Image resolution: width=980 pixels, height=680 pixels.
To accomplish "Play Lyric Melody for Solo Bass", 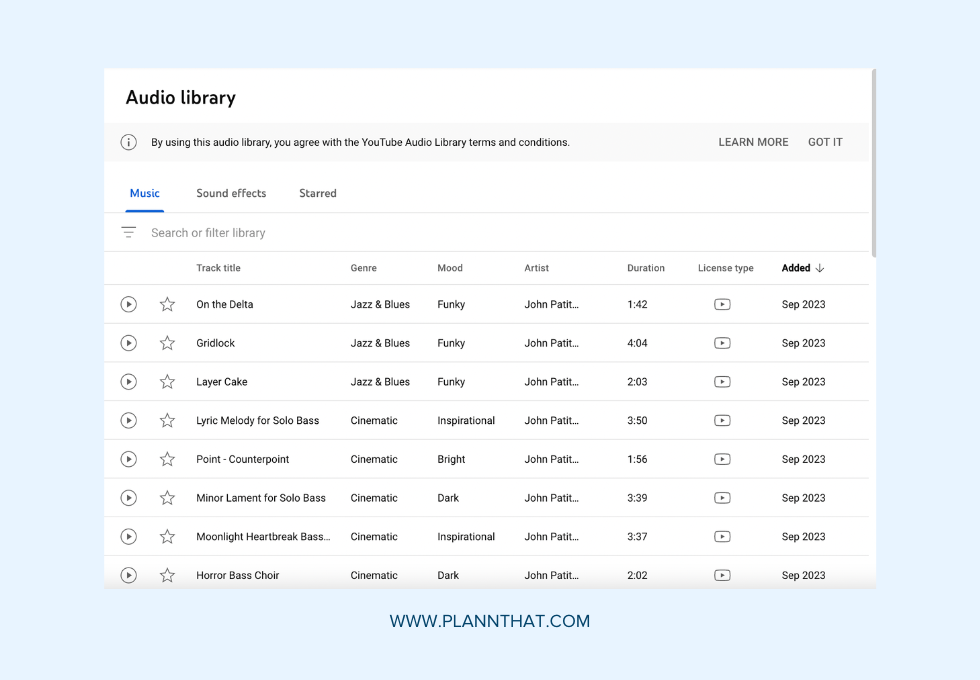I will click(x=128, y=421).
